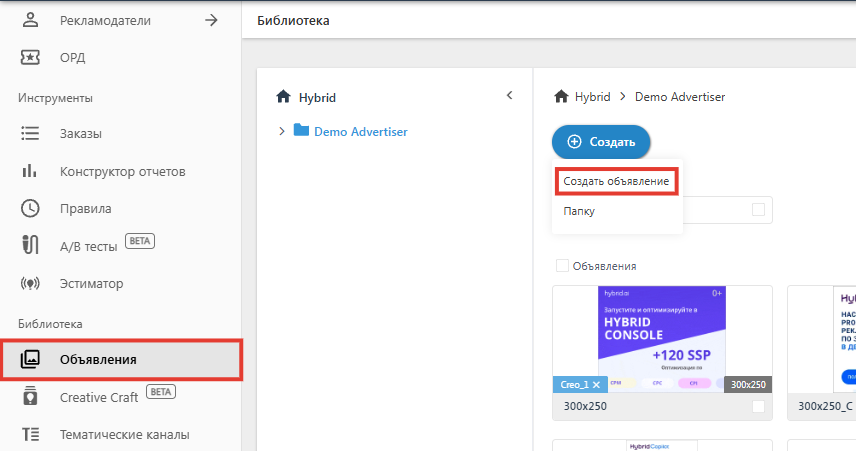The width and height of the screenshot is (856, 451).
Task: Expand Рекламодатели with the arrow
Action: pos(211,19)
